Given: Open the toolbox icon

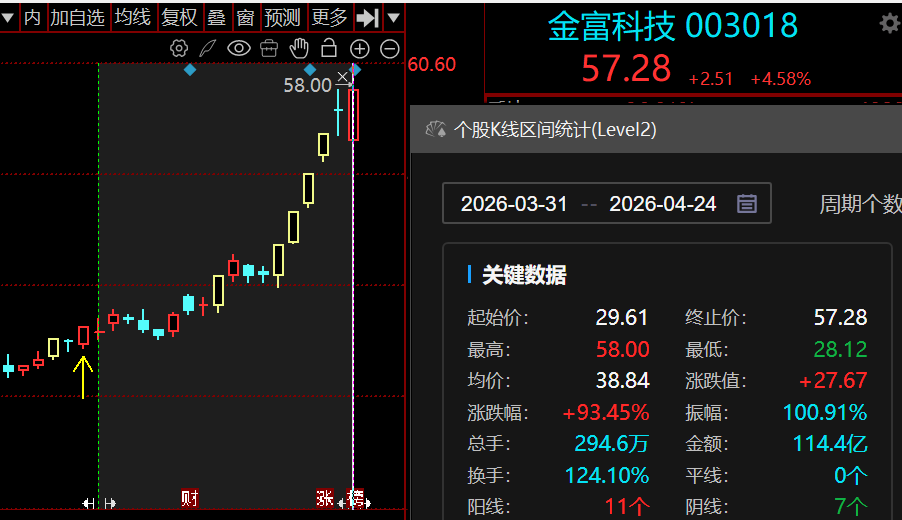Looking at the screenshot, I should point(269,48).
